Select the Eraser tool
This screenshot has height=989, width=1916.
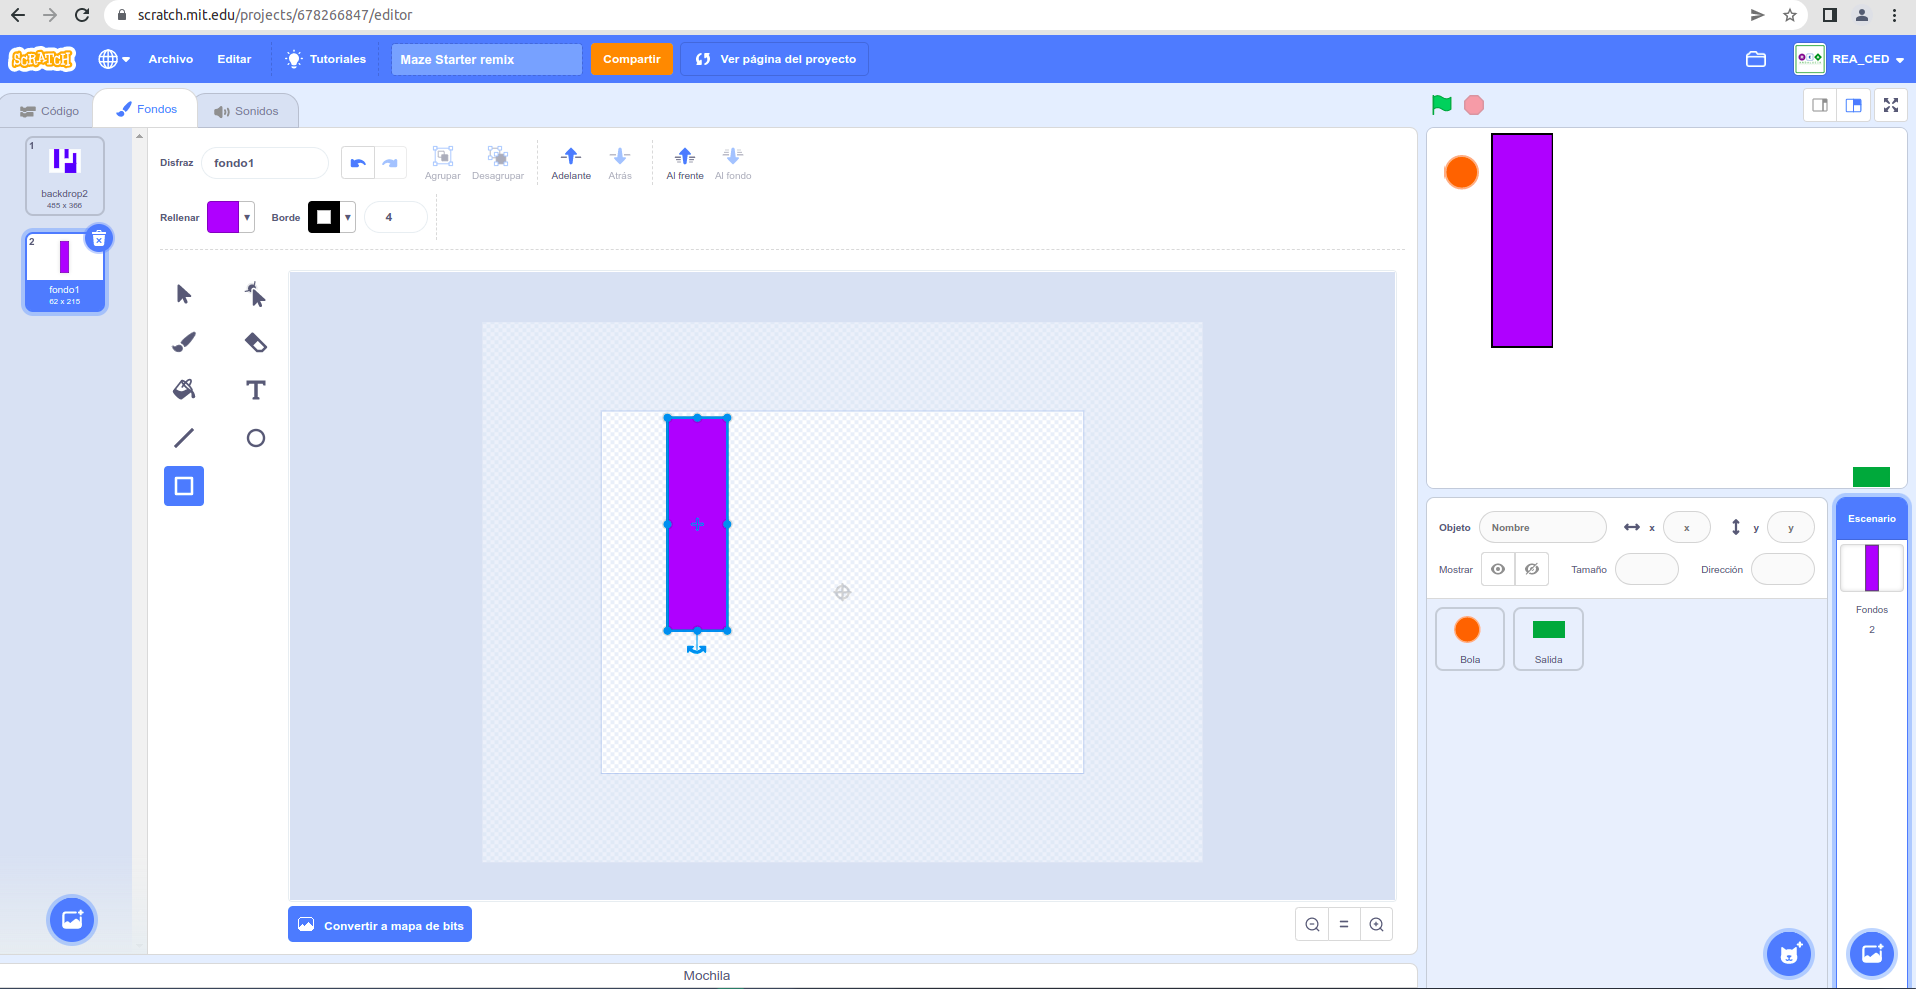(256, 342)
